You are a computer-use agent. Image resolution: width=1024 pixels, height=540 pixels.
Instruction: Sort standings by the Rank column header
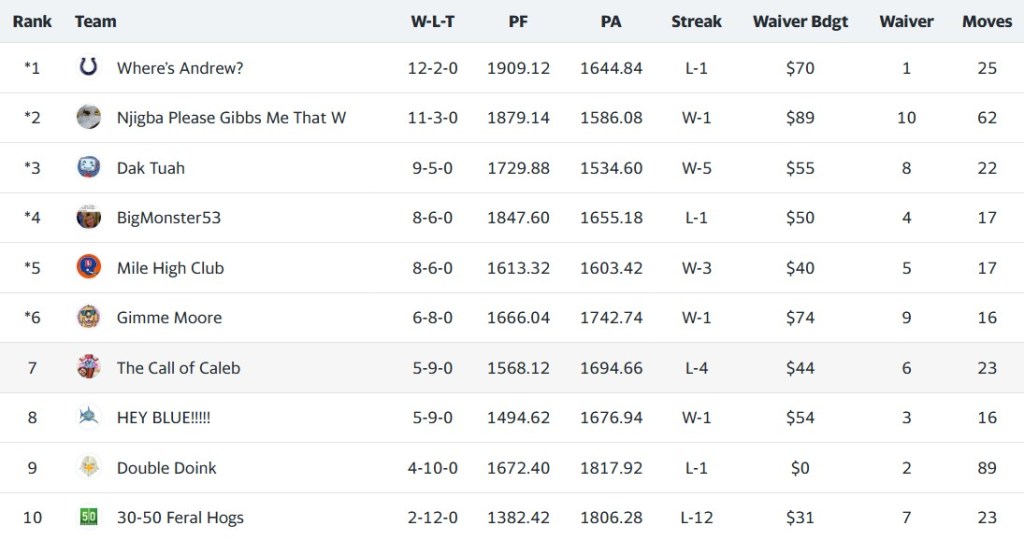(x=32, y=21)
